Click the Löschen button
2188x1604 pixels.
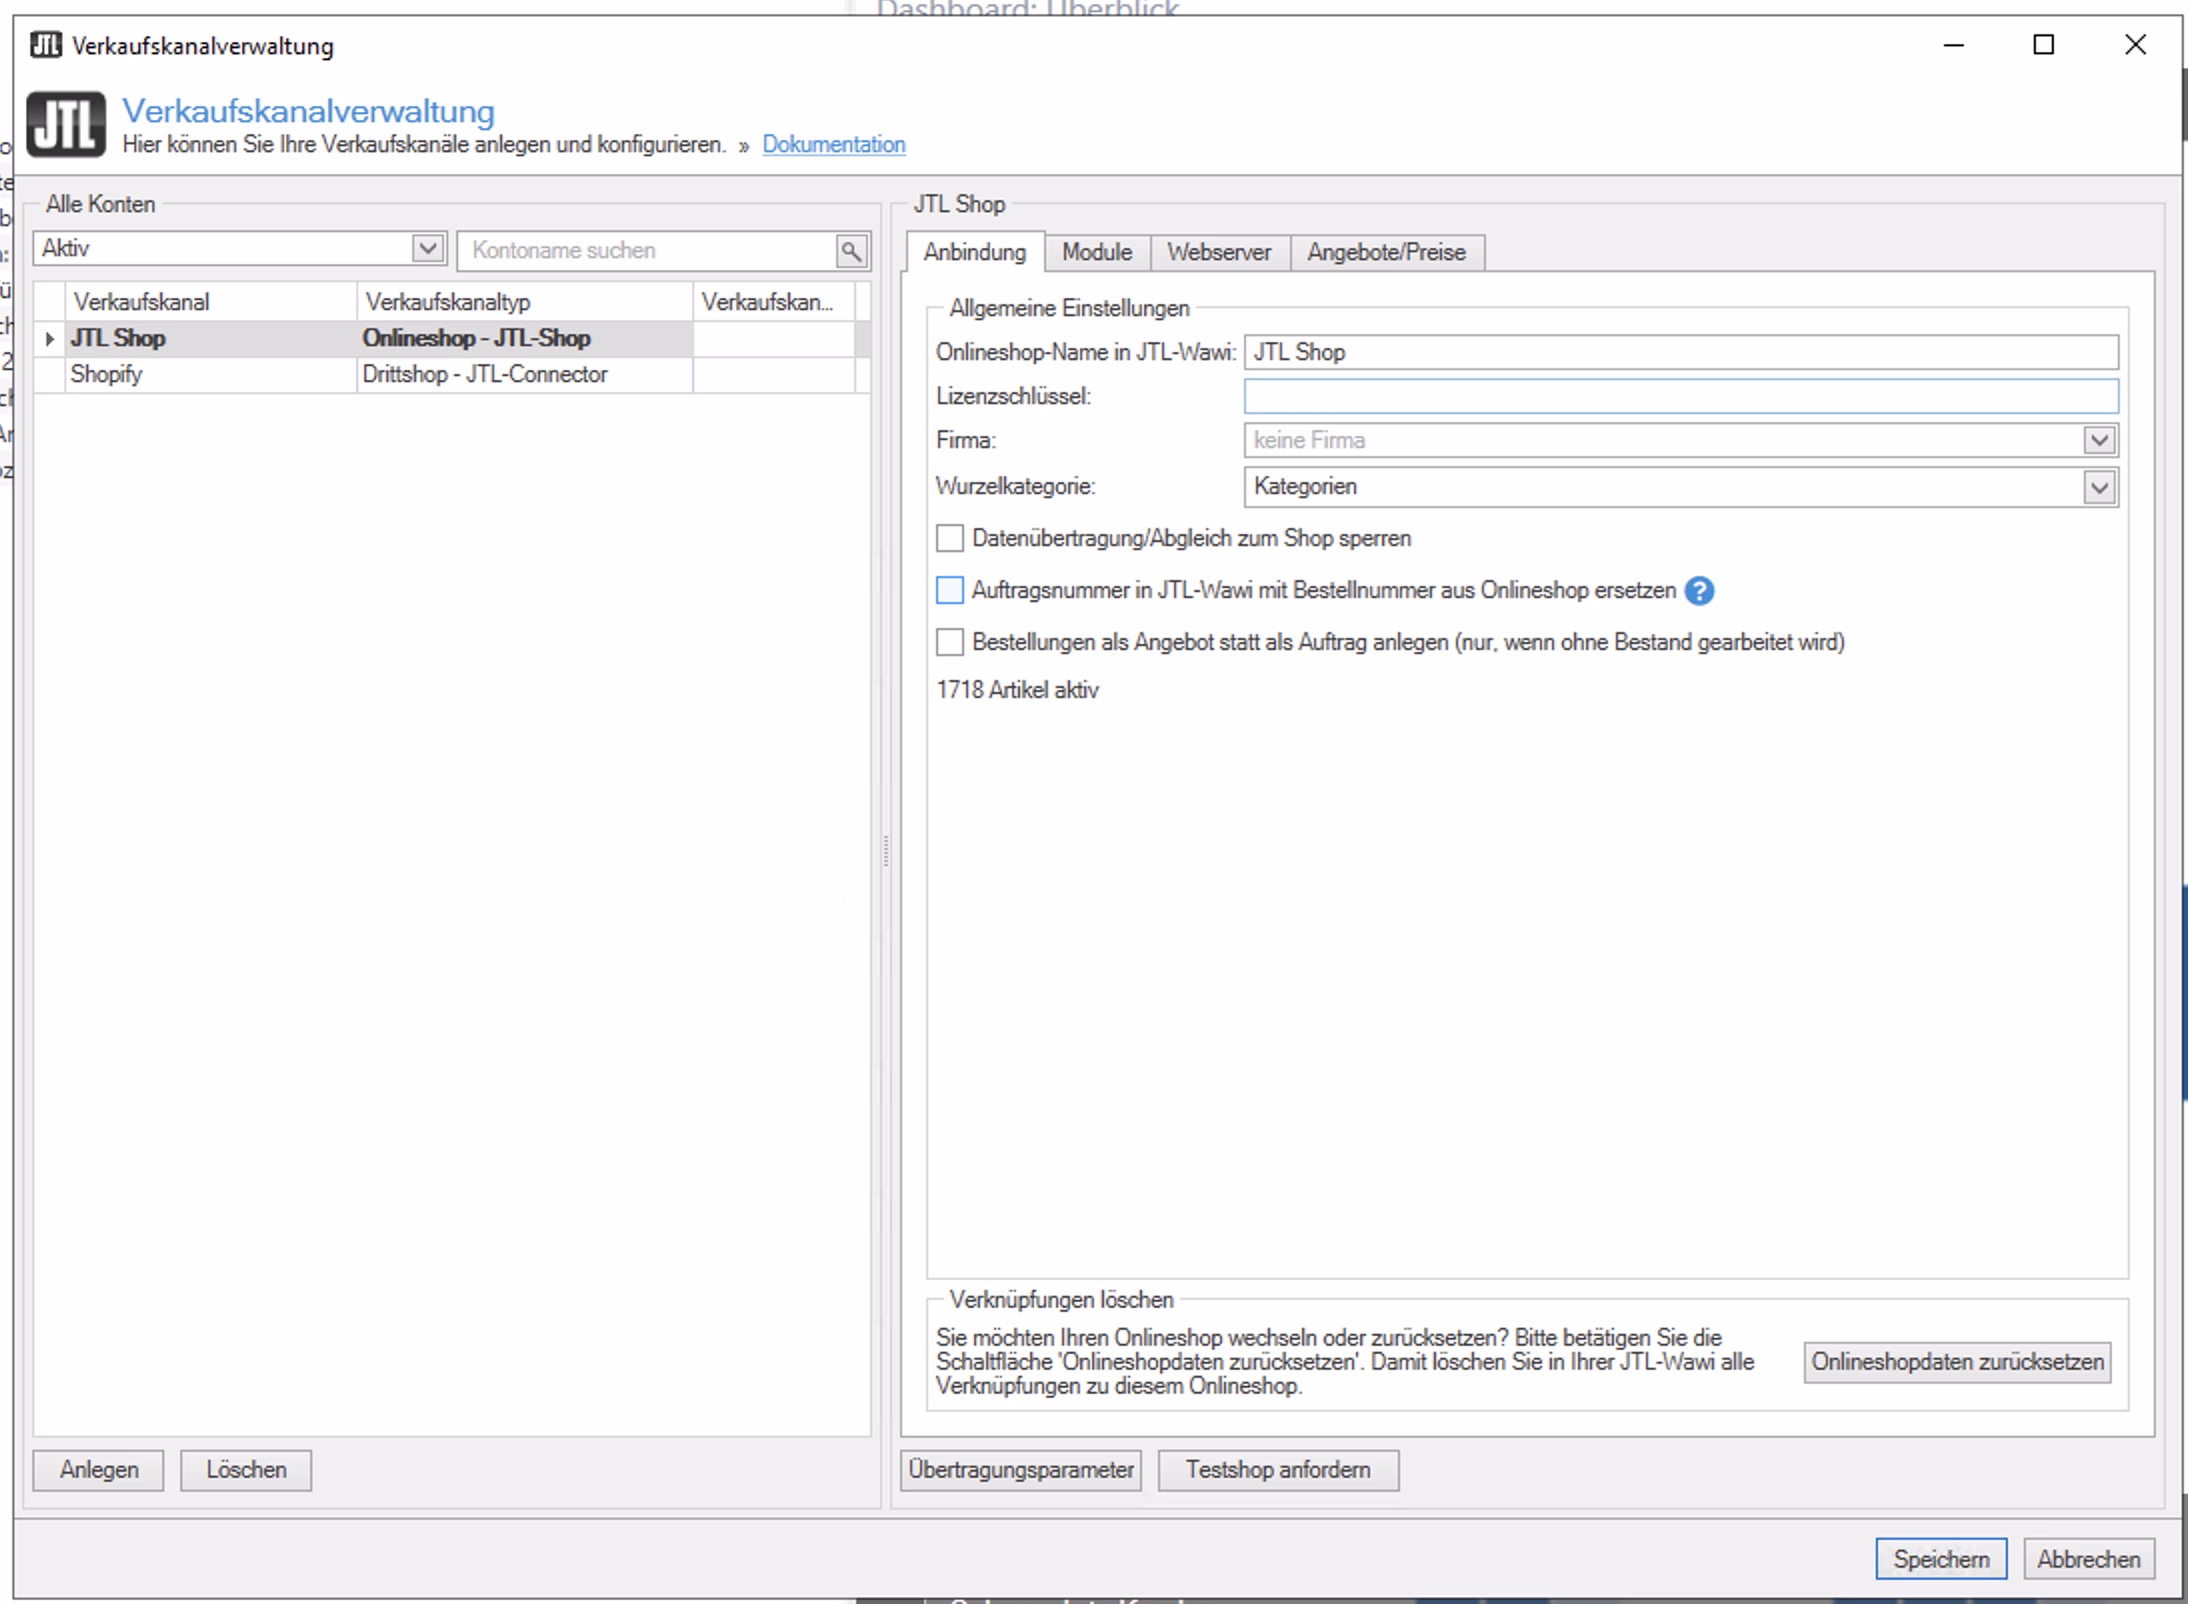[x=246, y=1470]
